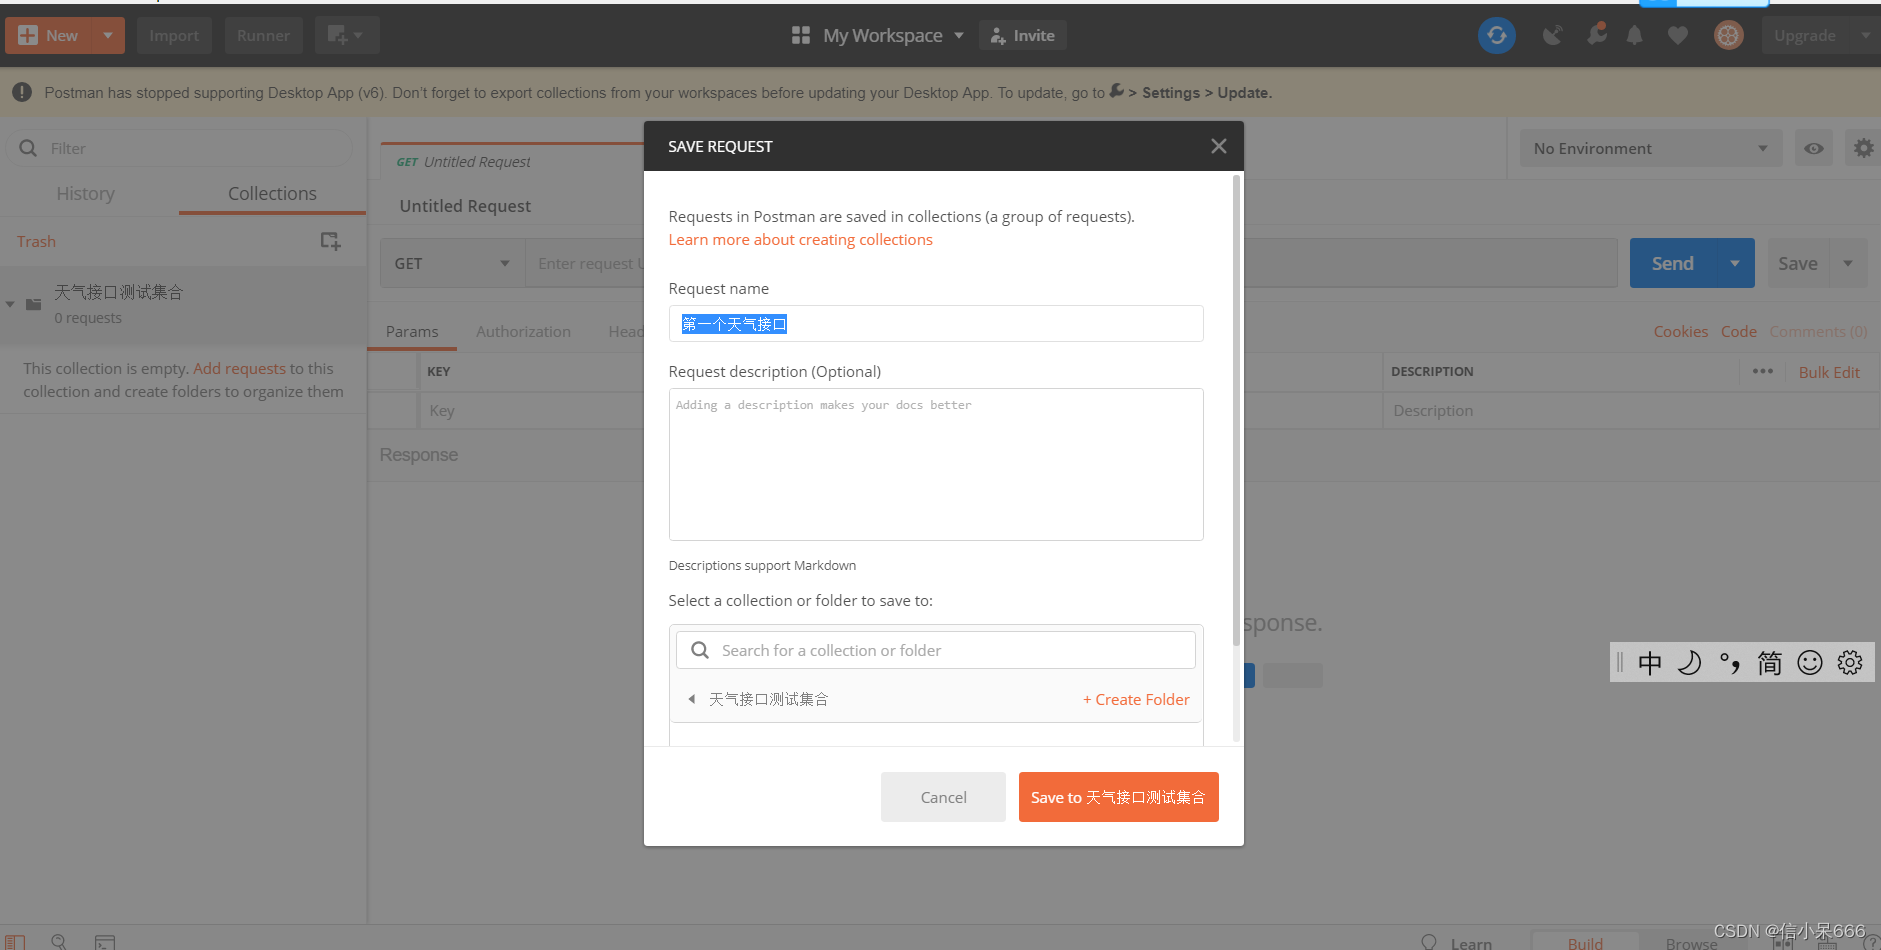Click the Save to 天气接口测试集合 button

coord(1118,797)
